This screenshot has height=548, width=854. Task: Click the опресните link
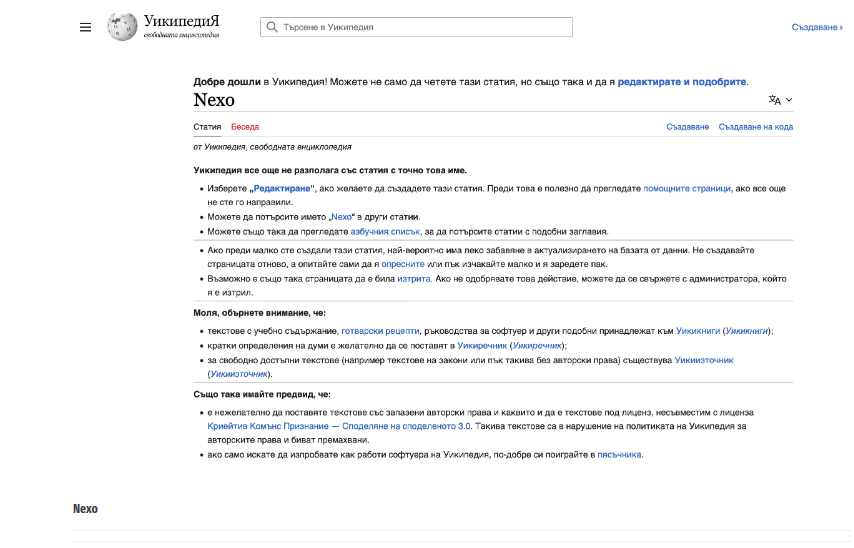(x=402, y=264)
